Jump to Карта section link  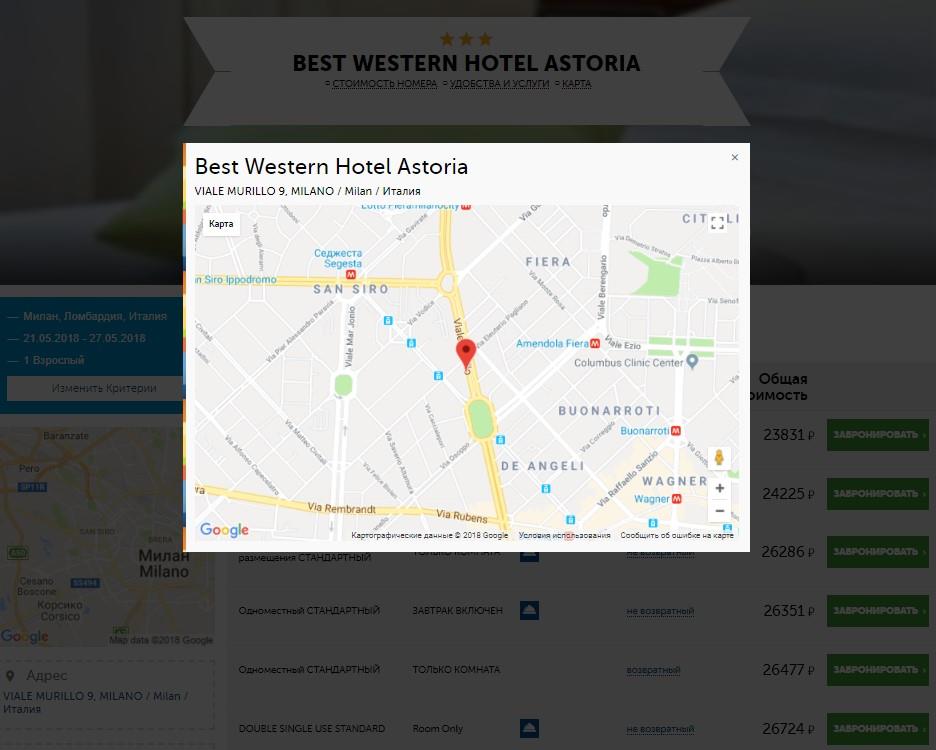[576, 84]
